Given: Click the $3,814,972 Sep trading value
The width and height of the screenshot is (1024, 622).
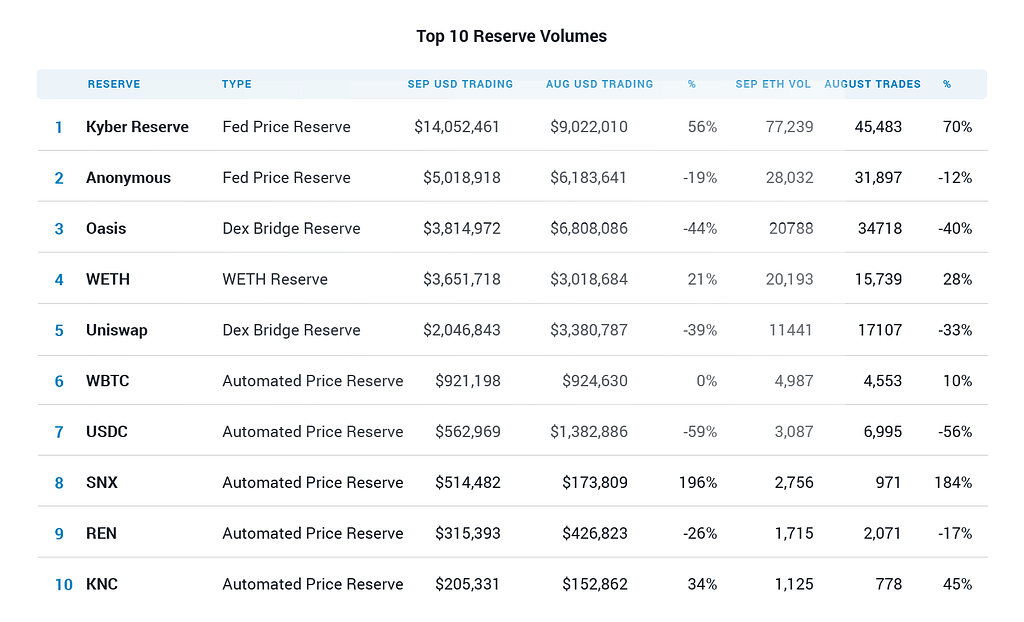Looking at the screenshot, I should (x=462, y=229).
